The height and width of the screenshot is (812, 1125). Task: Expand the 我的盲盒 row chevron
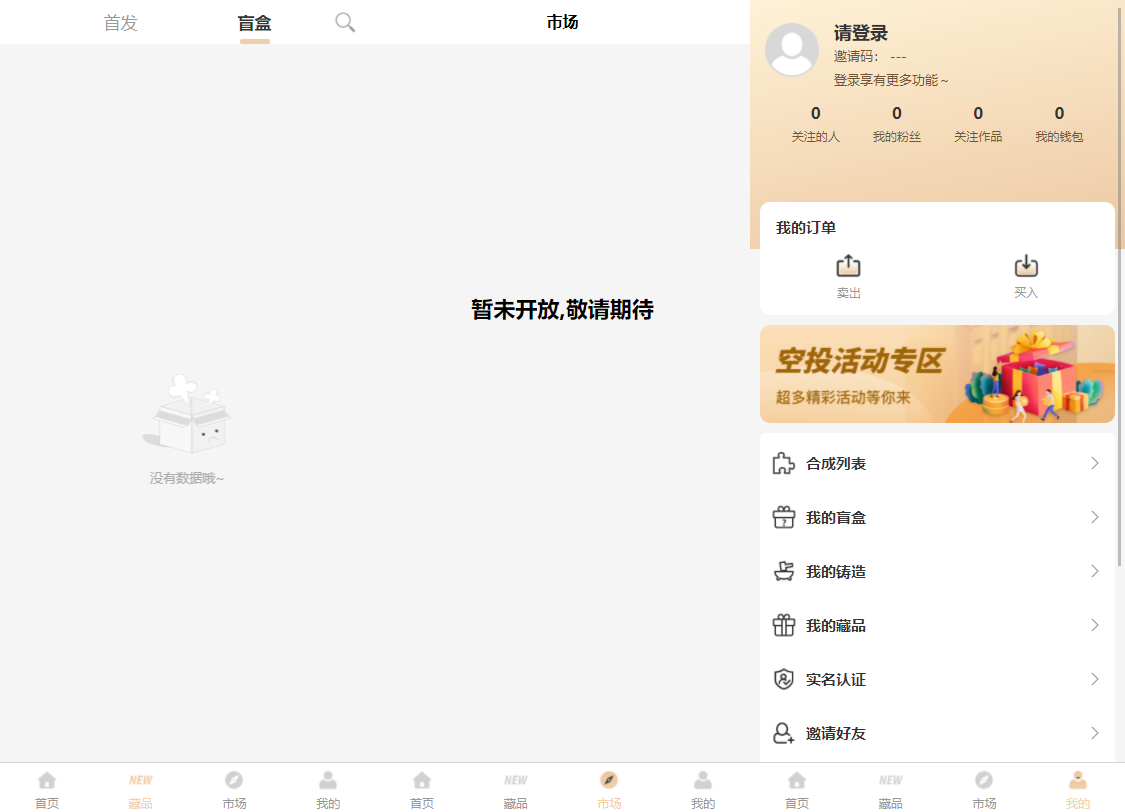(x=1095, y=517)
